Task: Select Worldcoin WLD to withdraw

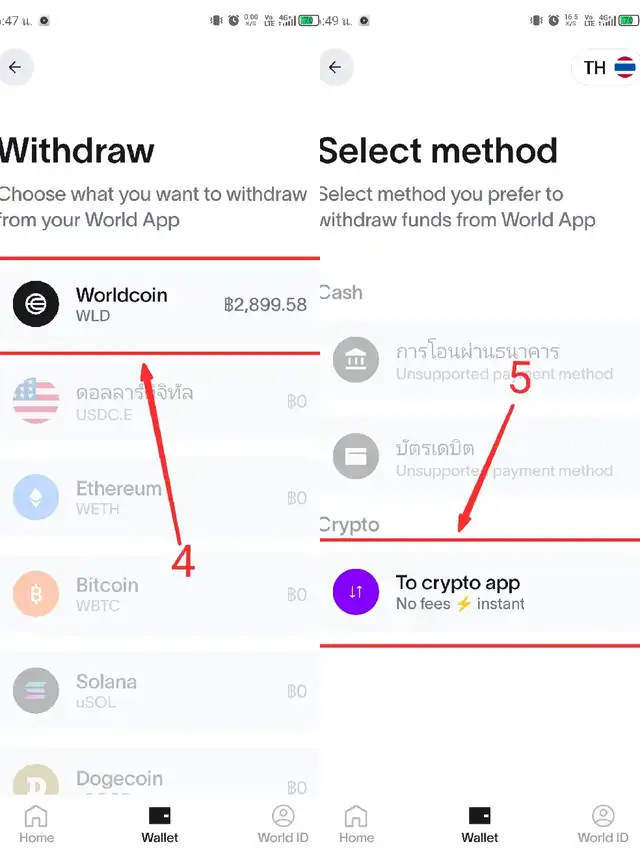Action: click(x=160, y=304)
